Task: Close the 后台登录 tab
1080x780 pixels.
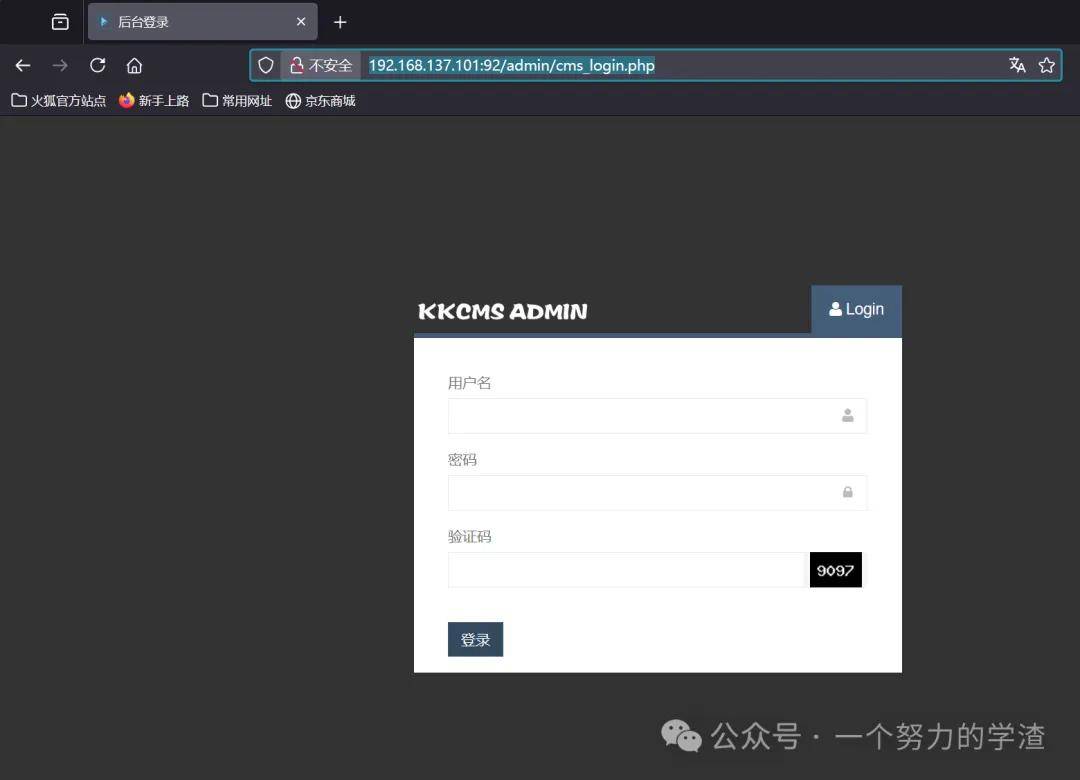Action: 301,22
